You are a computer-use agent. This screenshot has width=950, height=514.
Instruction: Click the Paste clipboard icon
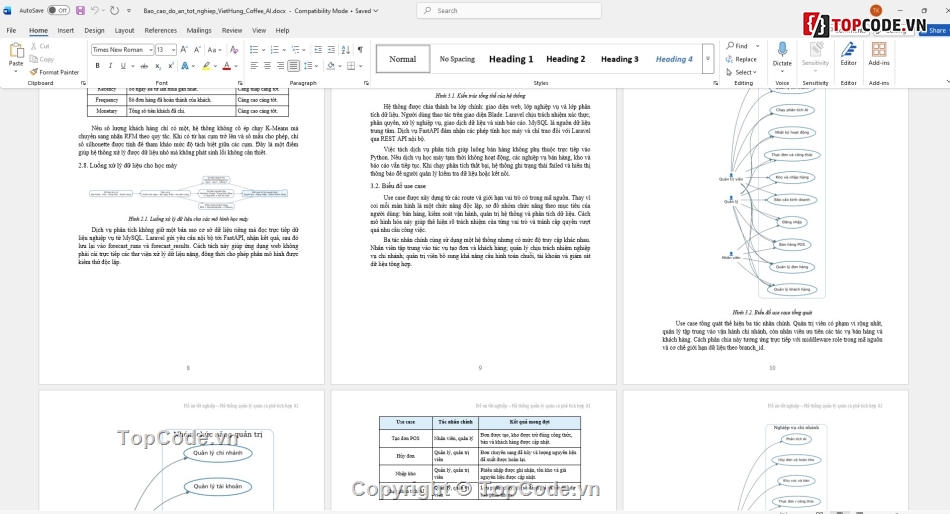click(16, 51)
